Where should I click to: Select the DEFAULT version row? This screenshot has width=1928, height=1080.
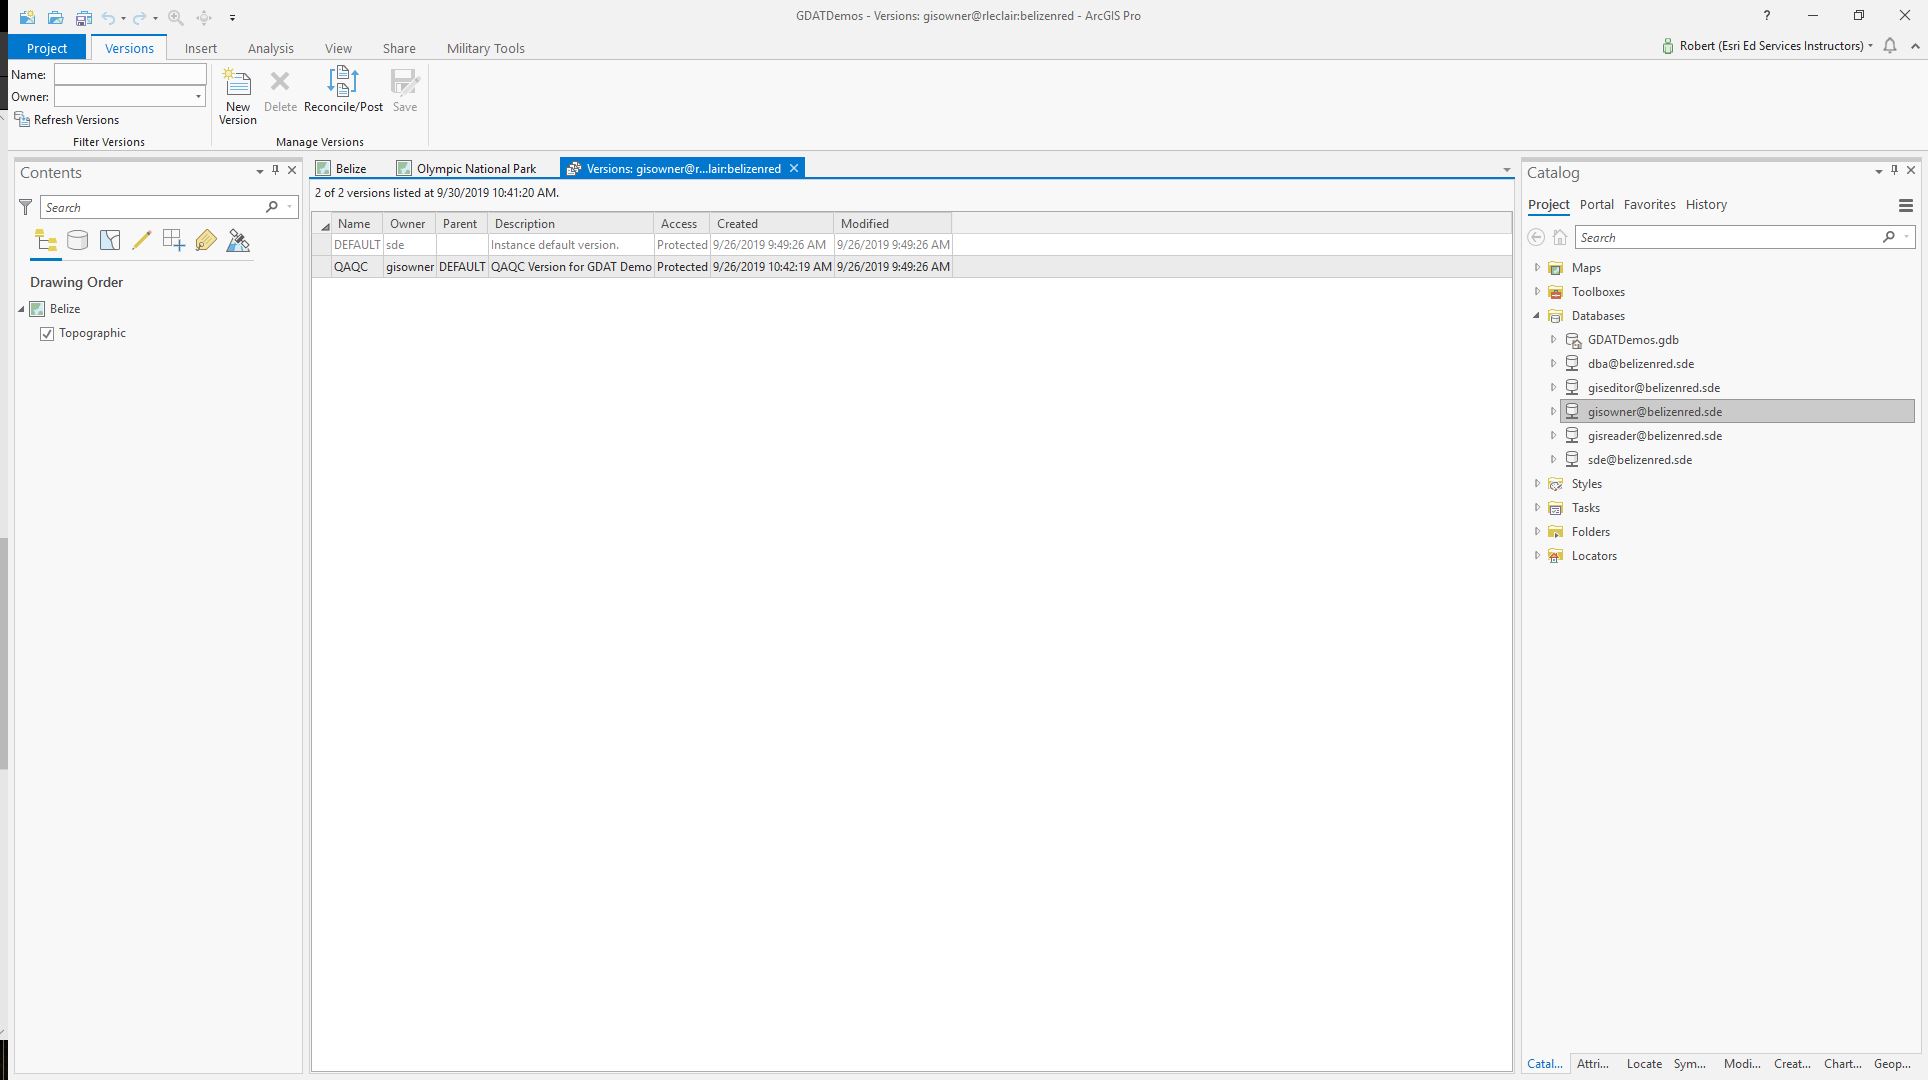(632, 245)
